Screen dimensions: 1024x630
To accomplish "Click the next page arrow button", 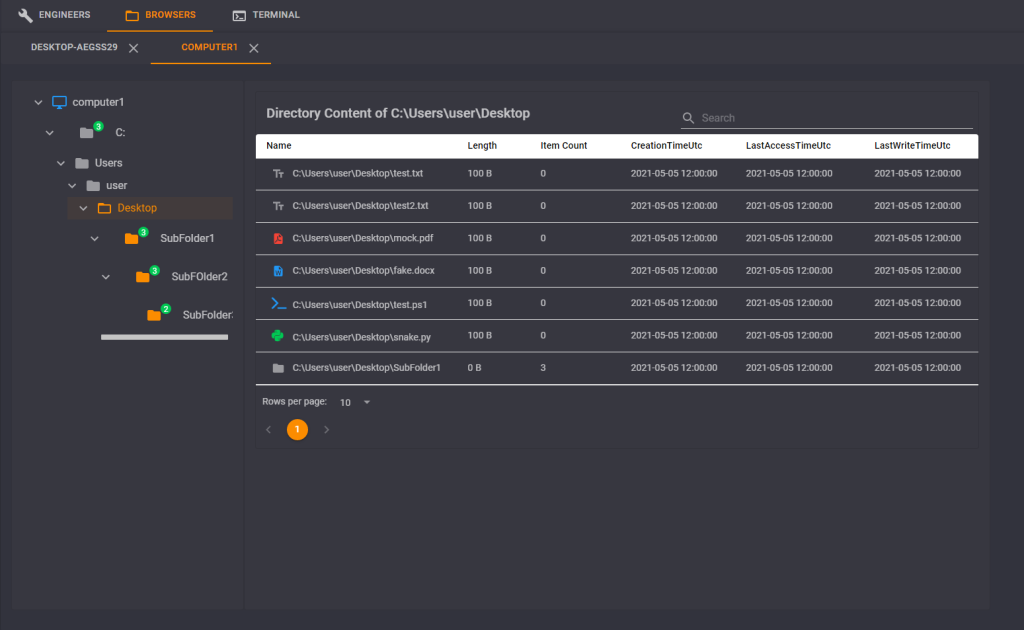I will [x=326, y=430].
